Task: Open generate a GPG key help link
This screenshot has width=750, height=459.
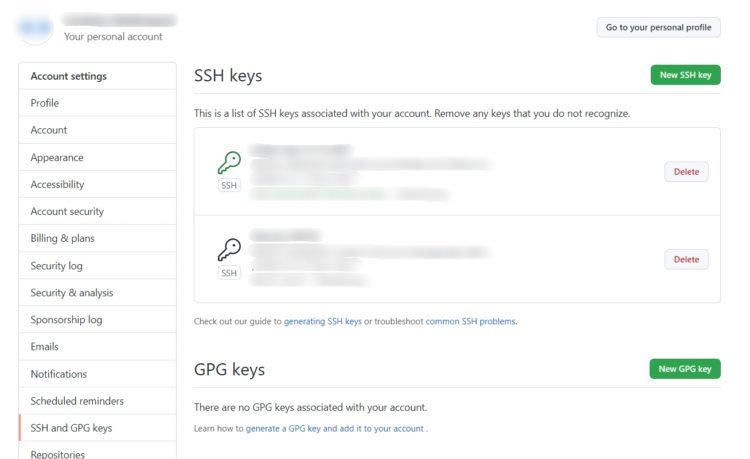Action: (335, 428)
